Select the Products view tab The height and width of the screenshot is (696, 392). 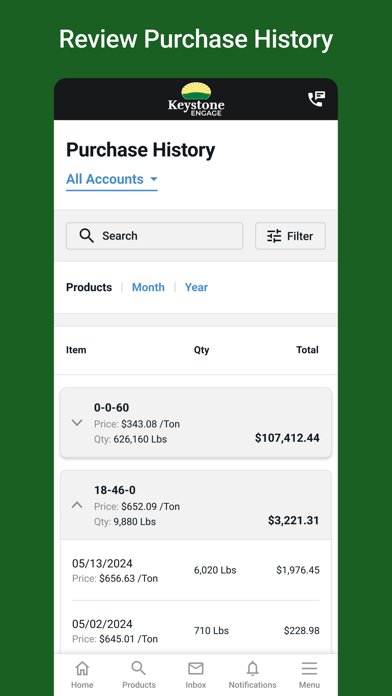click(89, 287)
